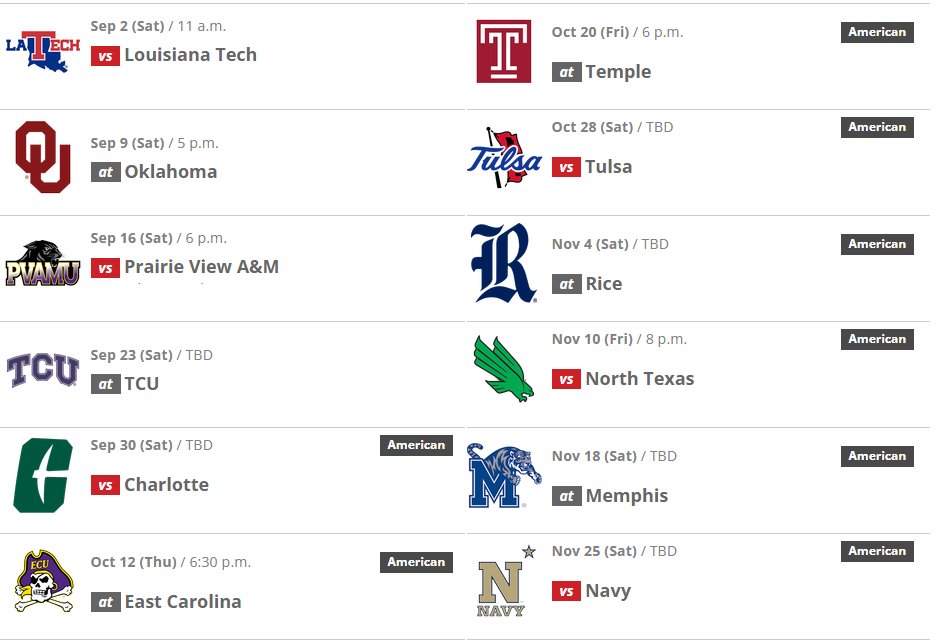The width and height of the screenshot is (946, 640).
Task: Open the Louisiana Tech game link
Action: click(x=191, y=55)
